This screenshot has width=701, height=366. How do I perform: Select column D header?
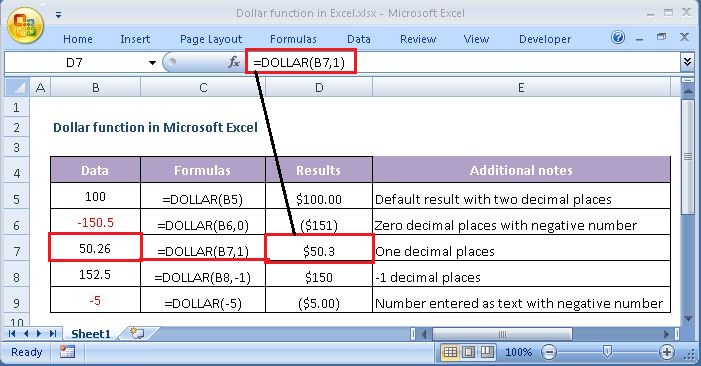point(319,88)
